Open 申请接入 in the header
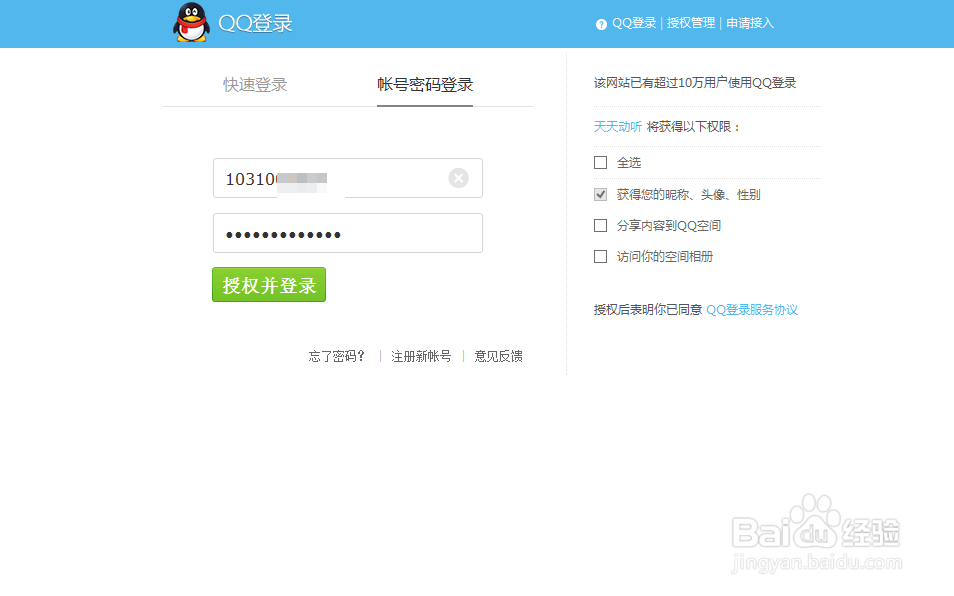This screenshot has height=596, width=954. [750, 23]
